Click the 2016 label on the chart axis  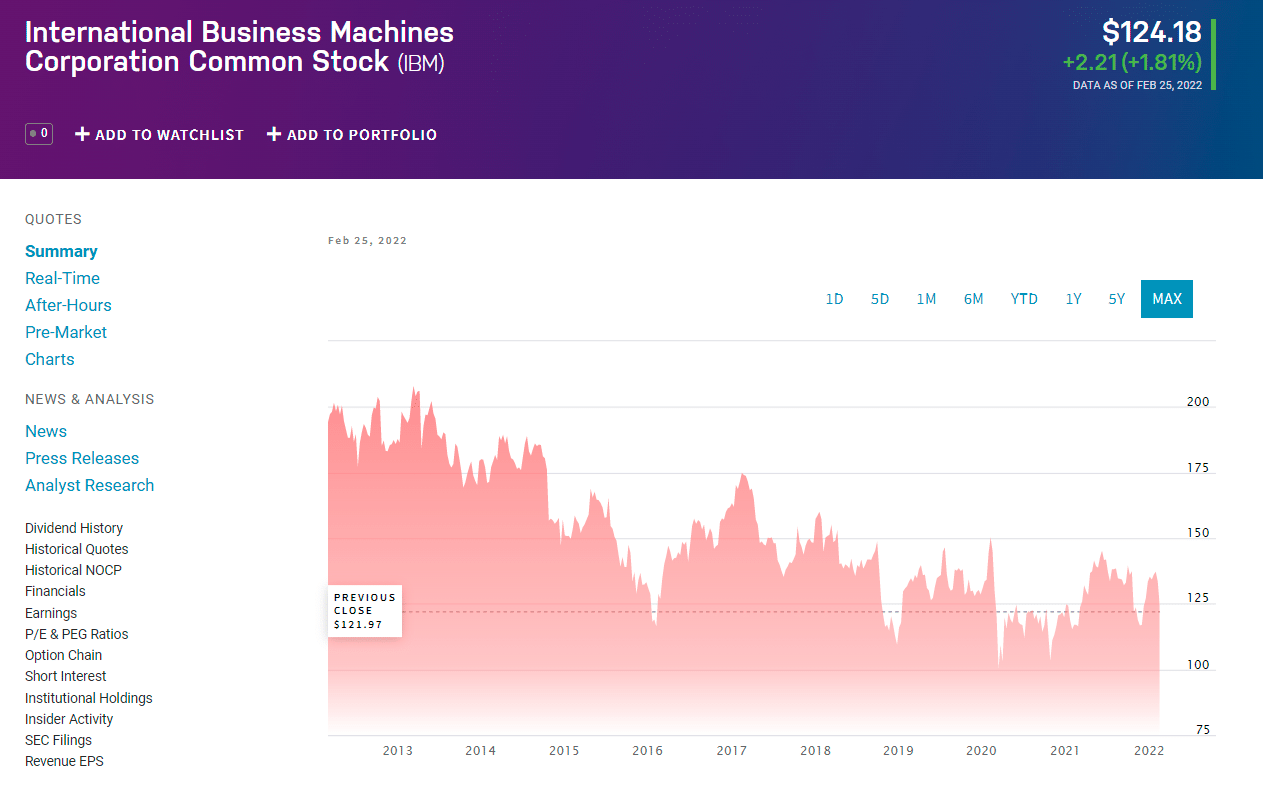pyautogui.click(x=647, y=751)
